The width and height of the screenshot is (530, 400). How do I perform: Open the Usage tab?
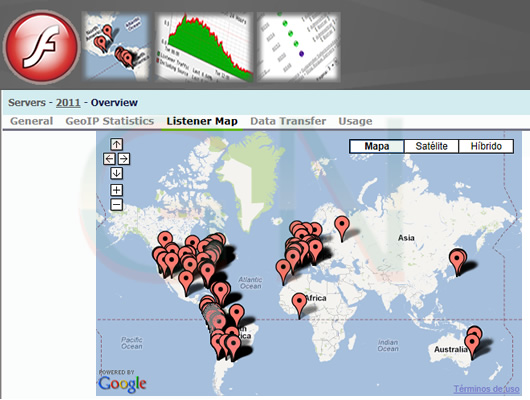click(355, 121)
